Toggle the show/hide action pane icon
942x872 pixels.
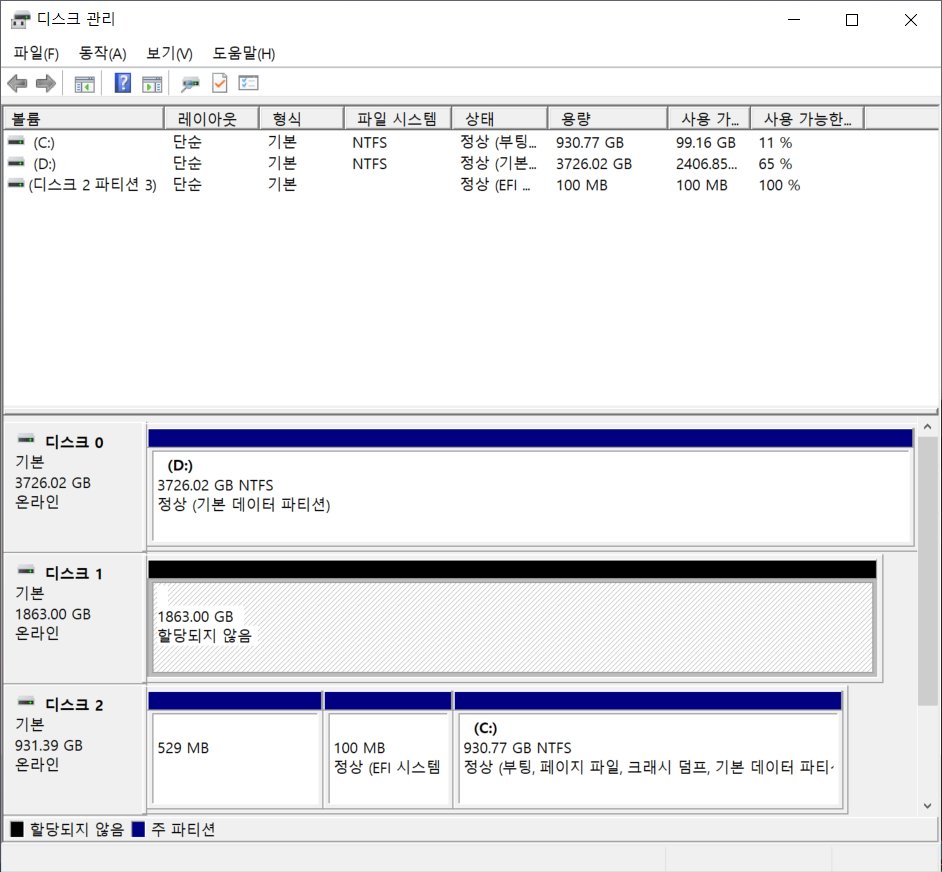152,84
